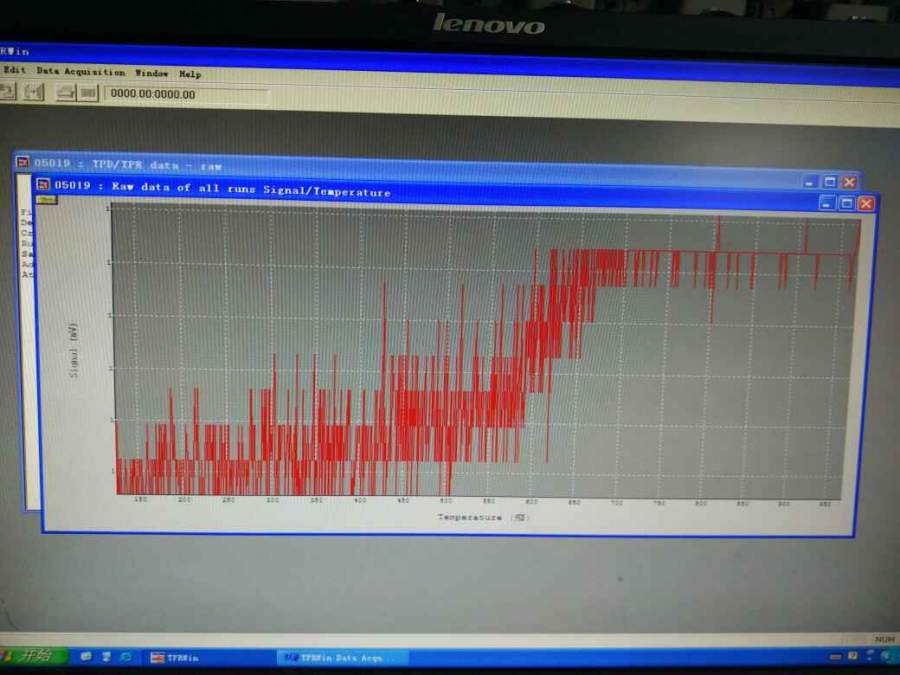Screen dimensions: 900x675
Task: Close the TPD/TPR data raw window
Action: point(849,183)
